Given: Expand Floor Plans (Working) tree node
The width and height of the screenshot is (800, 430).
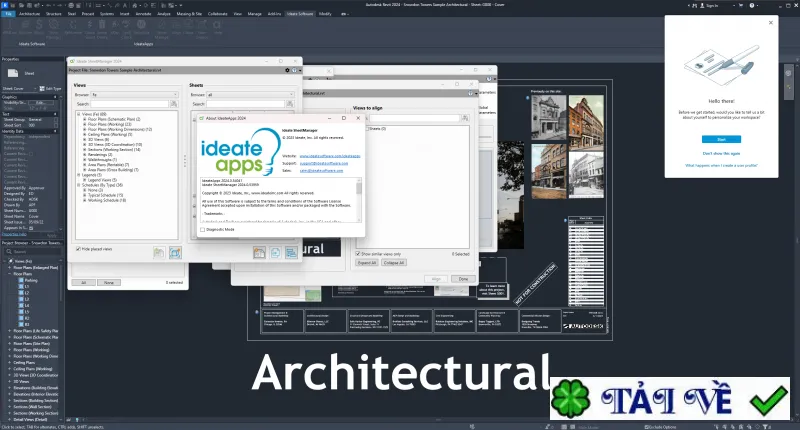Looking at the screenshot, I should 85,124.
